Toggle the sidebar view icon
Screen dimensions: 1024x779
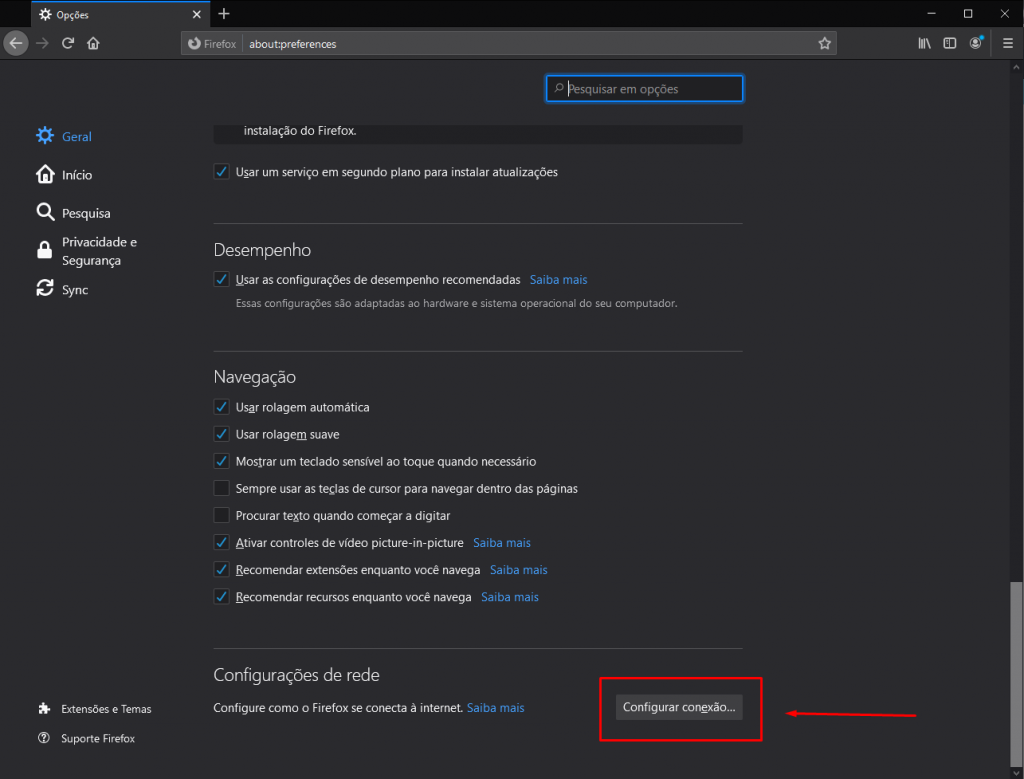pyautogui.click(x=950, y=43)
